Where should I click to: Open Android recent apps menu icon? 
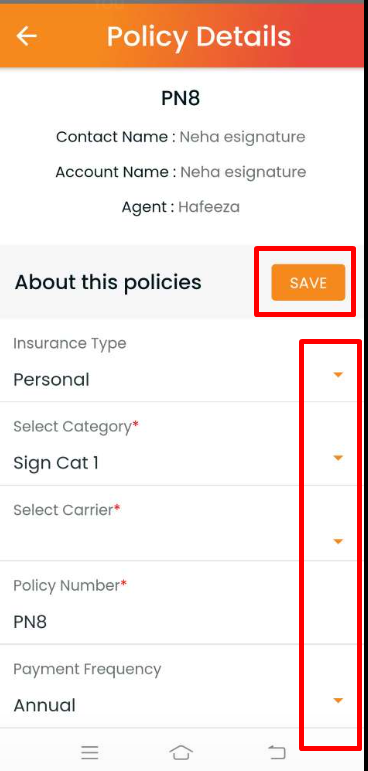click(90, 752)
